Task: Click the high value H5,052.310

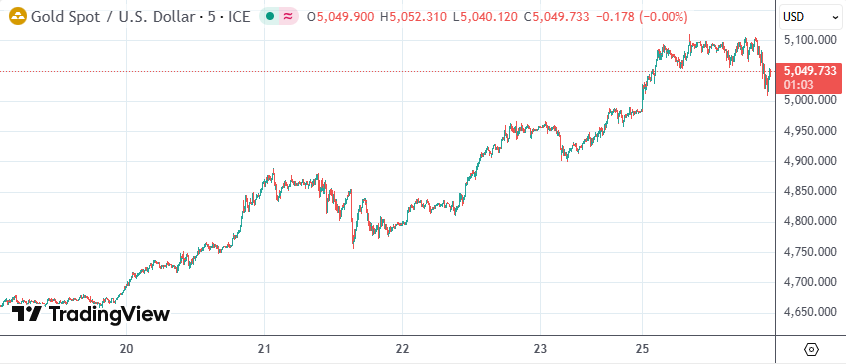Action: 413,17
